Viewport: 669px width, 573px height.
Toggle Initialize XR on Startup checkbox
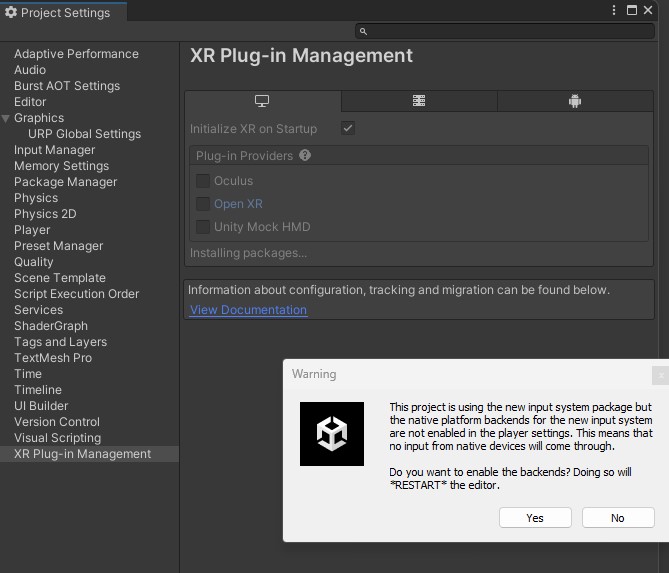point(348,128)
